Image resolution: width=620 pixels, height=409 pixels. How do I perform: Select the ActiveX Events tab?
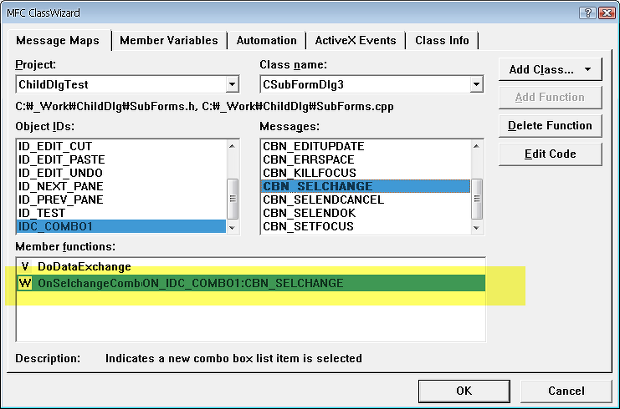pyautogui.click(x=355, y=40)
